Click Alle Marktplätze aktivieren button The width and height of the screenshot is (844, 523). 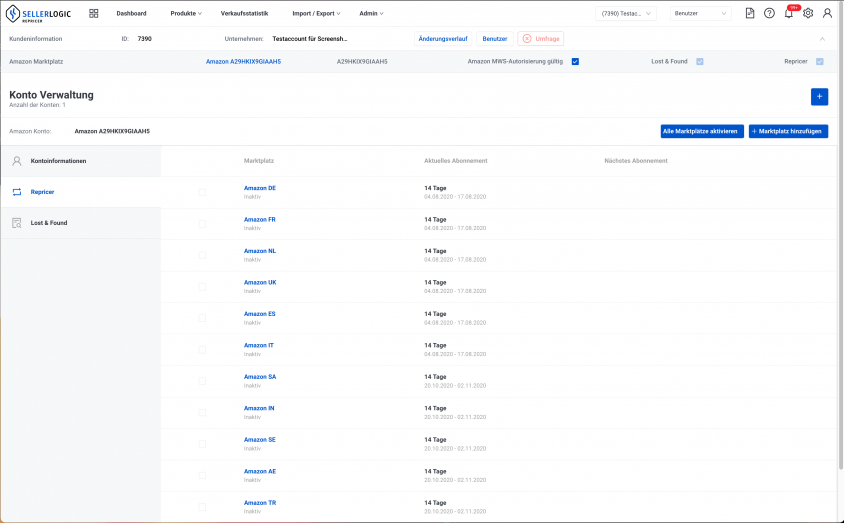(702, 131)
